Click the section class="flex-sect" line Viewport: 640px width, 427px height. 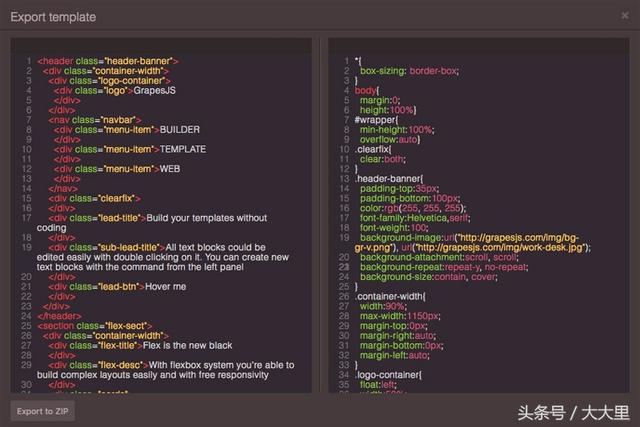click(x=95, y=326)
